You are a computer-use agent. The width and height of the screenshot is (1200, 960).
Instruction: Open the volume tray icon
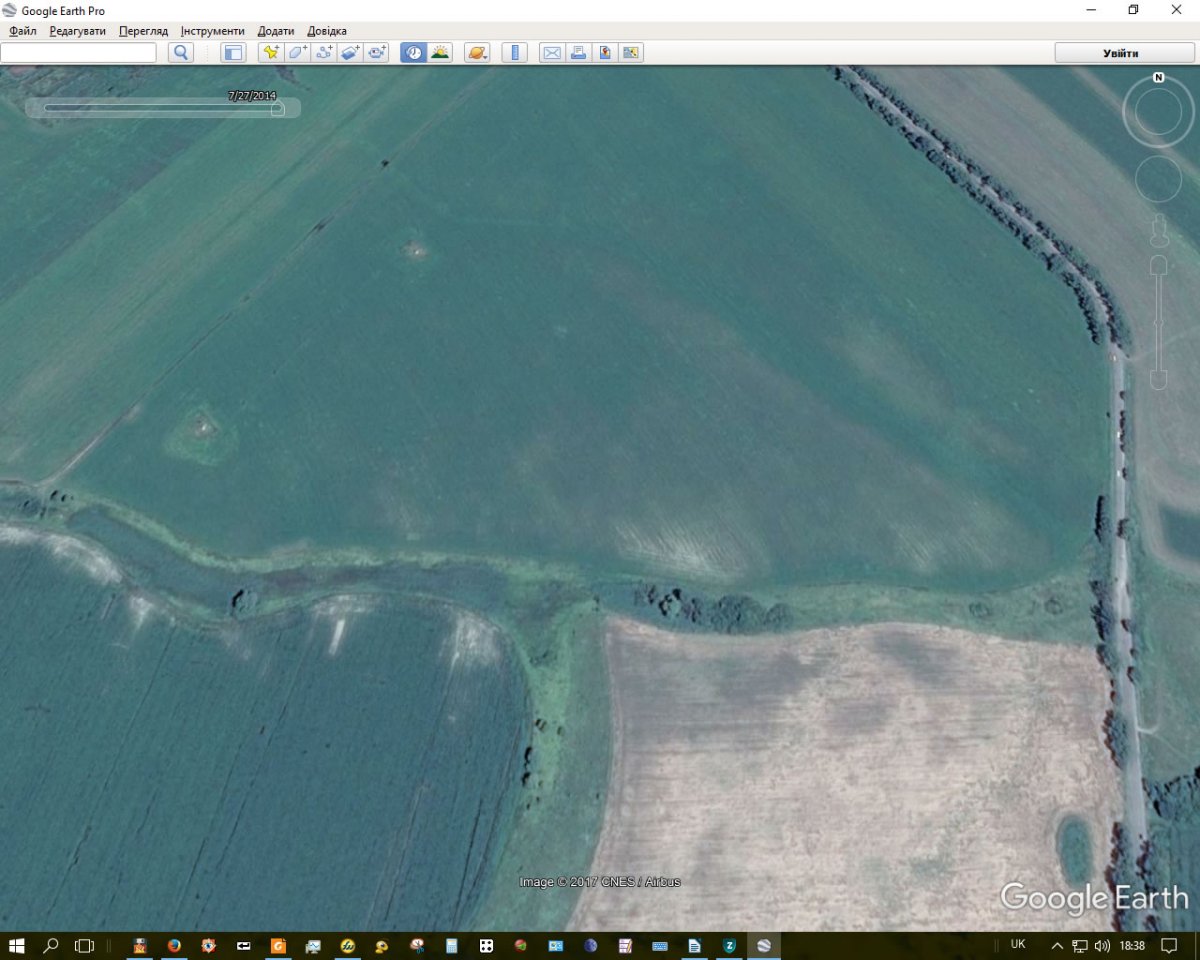(1102, 945)
